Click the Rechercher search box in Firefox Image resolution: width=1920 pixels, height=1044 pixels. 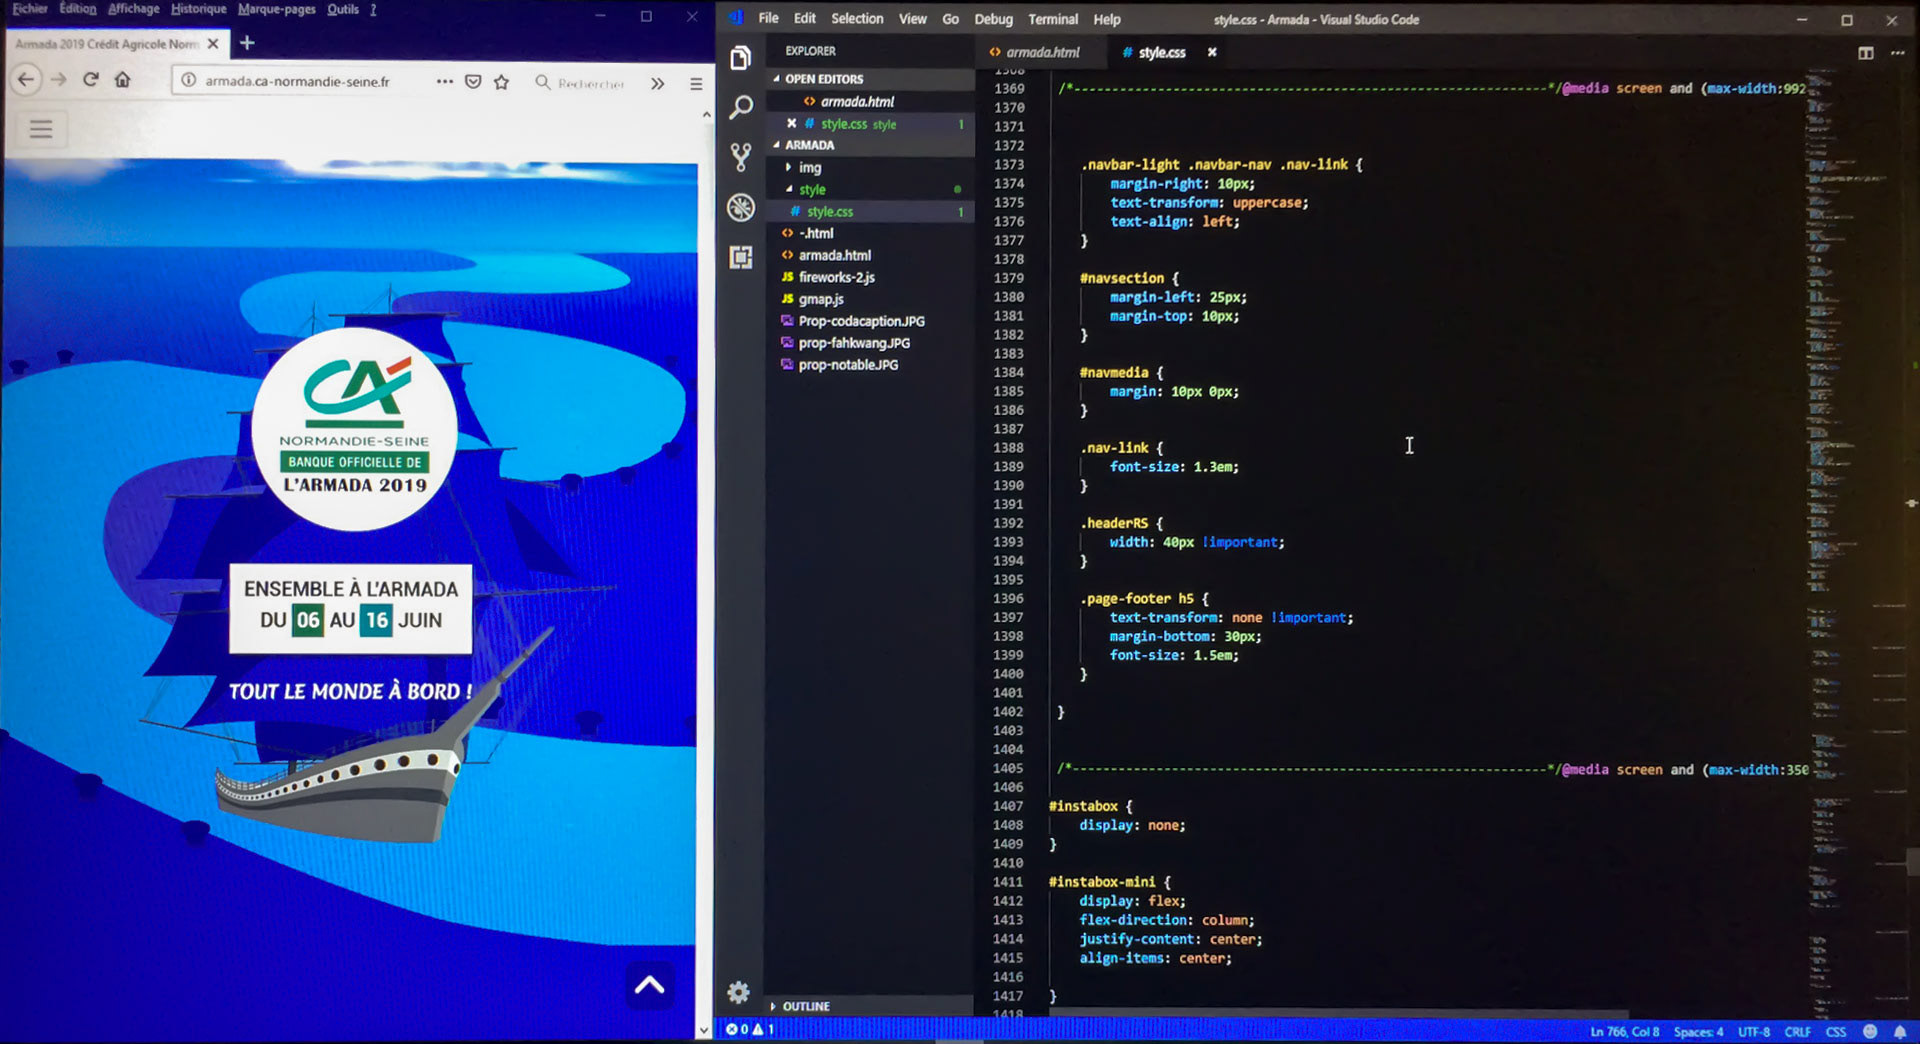590,83
